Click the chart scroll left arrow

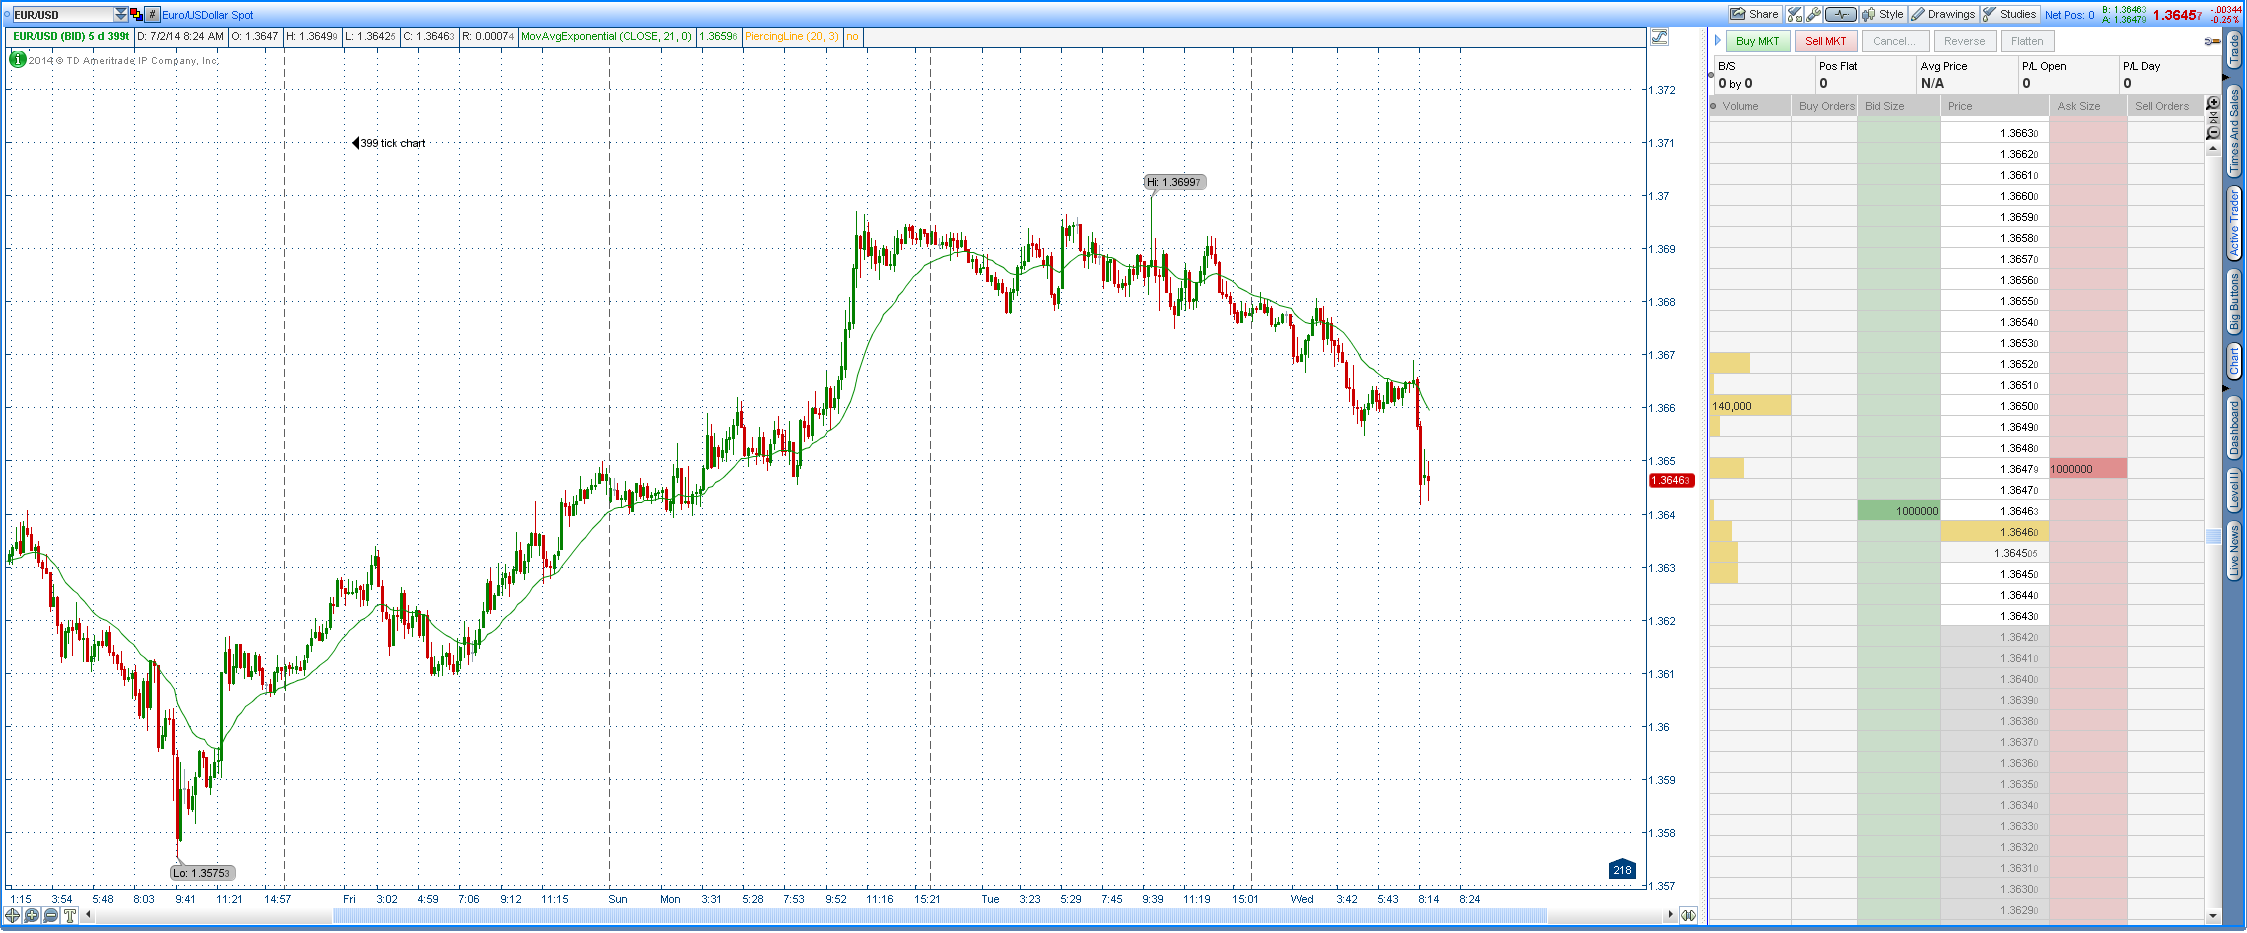pos(88,915)
